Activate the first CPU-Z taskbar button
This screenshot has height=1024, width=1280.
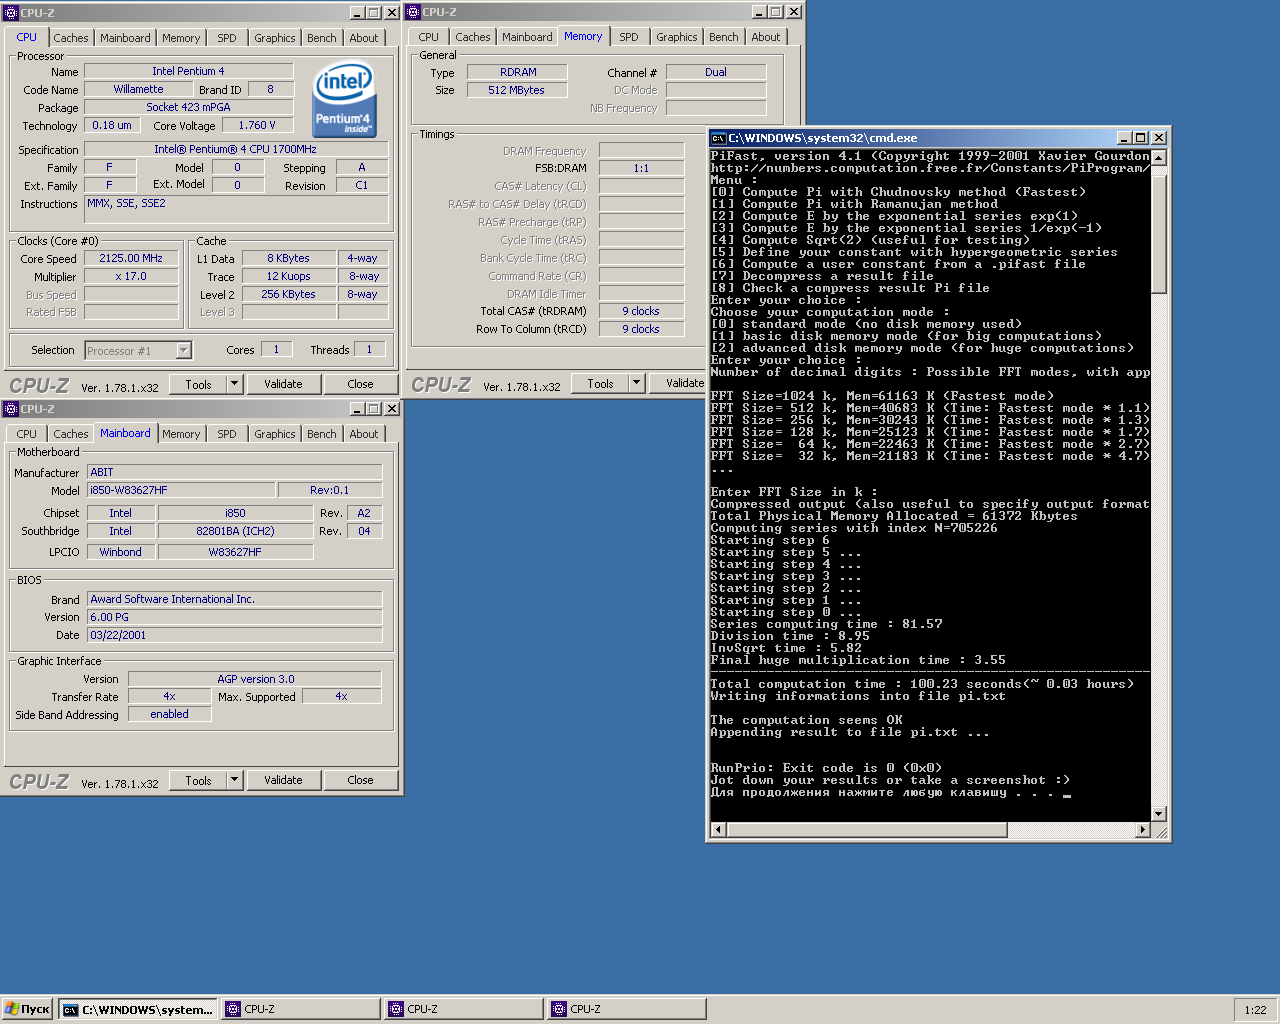[x=301, y=1009]
